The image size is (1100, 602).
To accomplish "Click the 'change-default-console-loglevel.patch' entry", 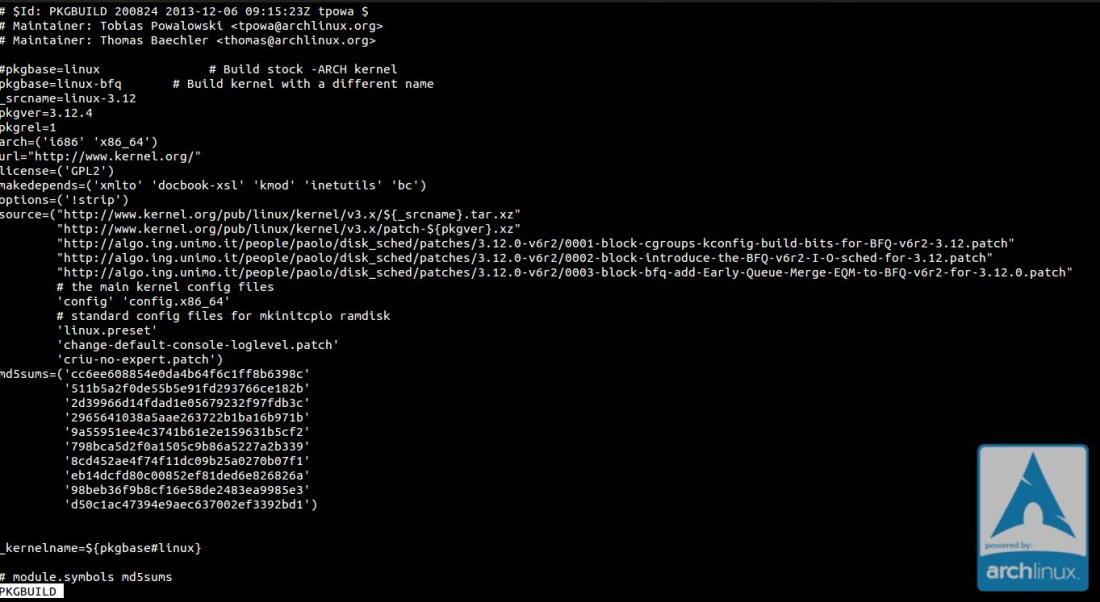I will [197, 344].
